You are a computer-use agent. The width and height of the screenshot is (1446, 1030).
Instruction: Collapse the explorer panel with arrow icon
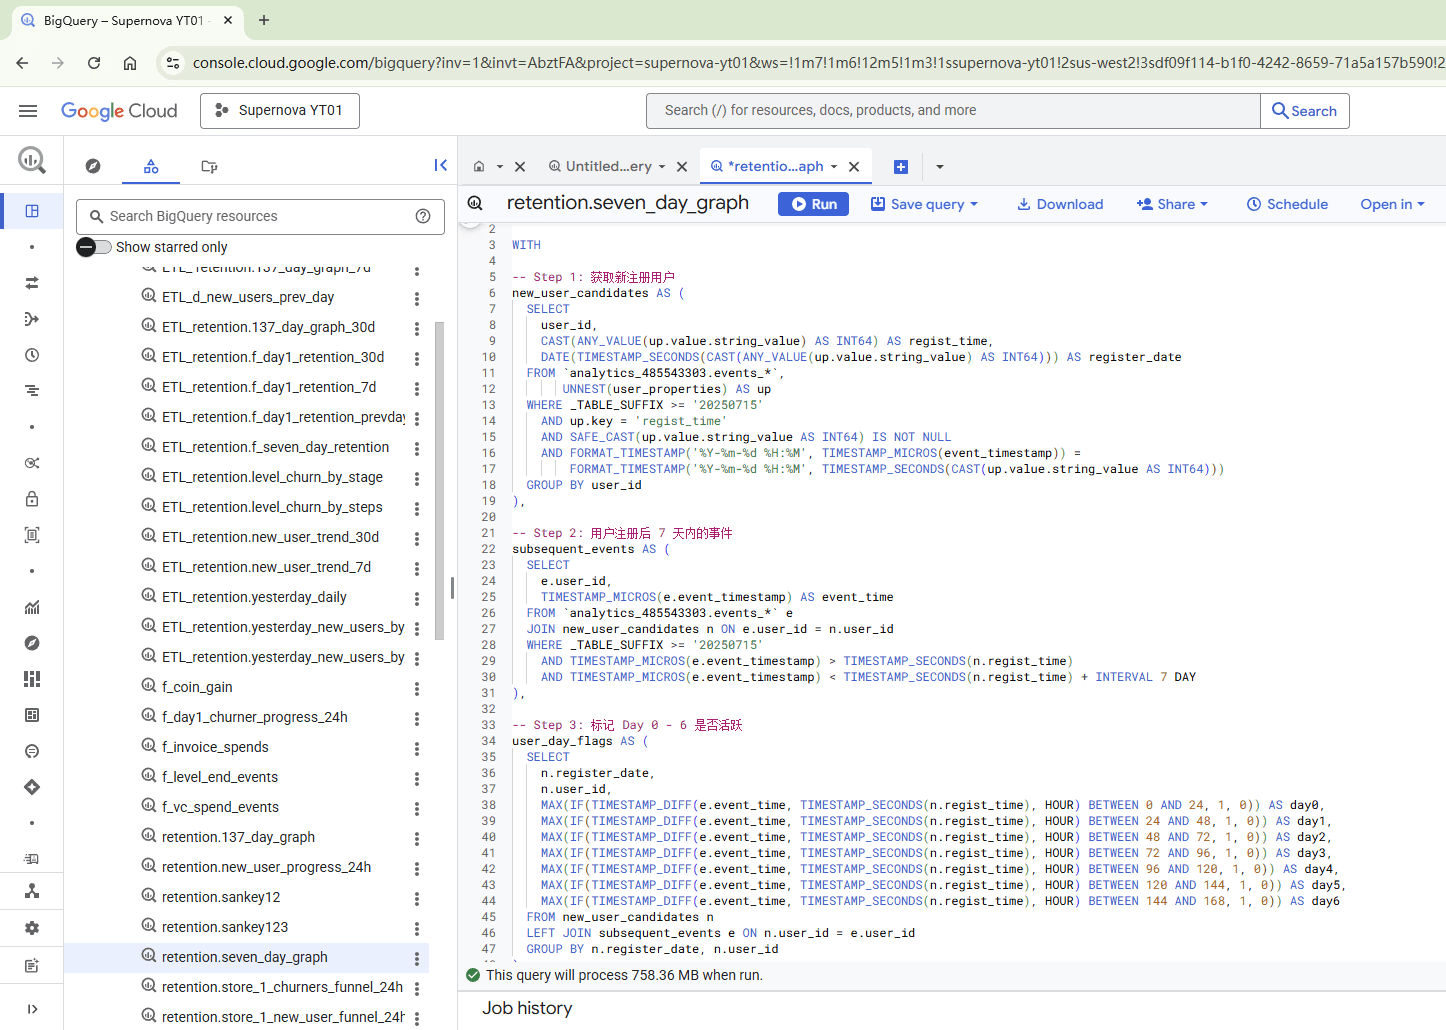point(440,165)
